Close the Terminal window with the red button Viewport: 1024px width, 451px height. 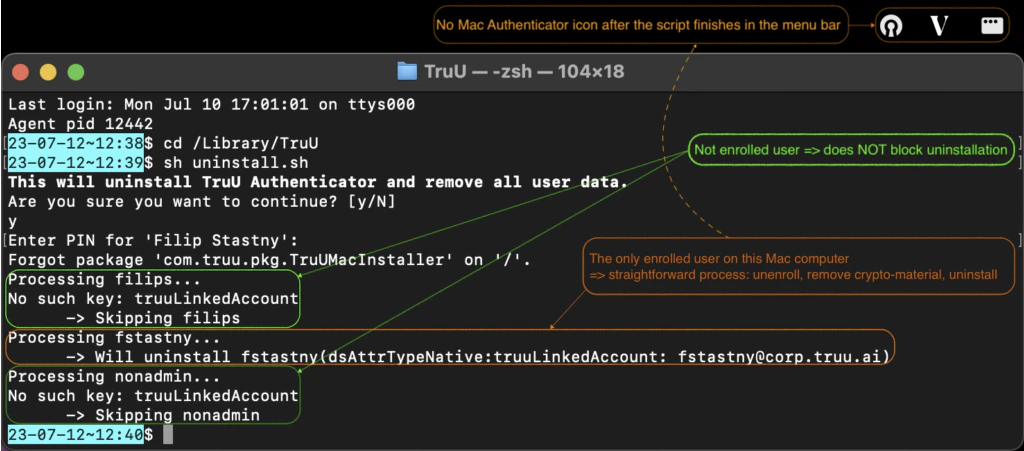tap(20, 72)
